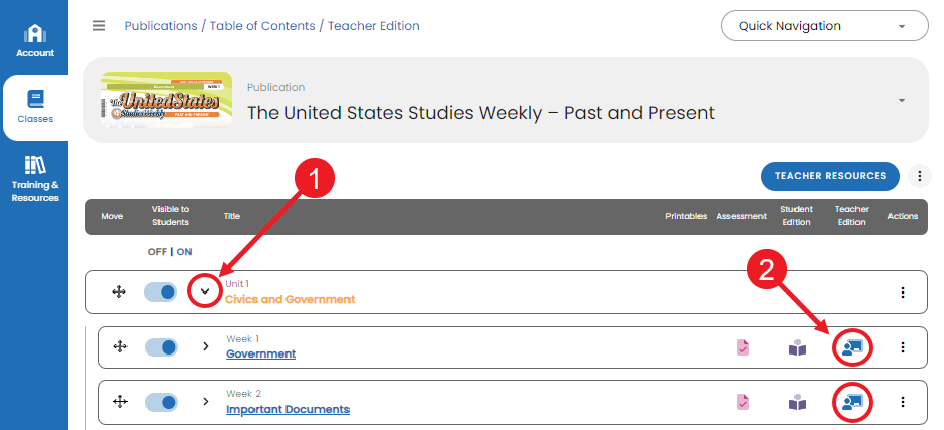Open three-dot actions menu for Government row
This screenshot has height=430, width=944.
(x=902, y=347)
